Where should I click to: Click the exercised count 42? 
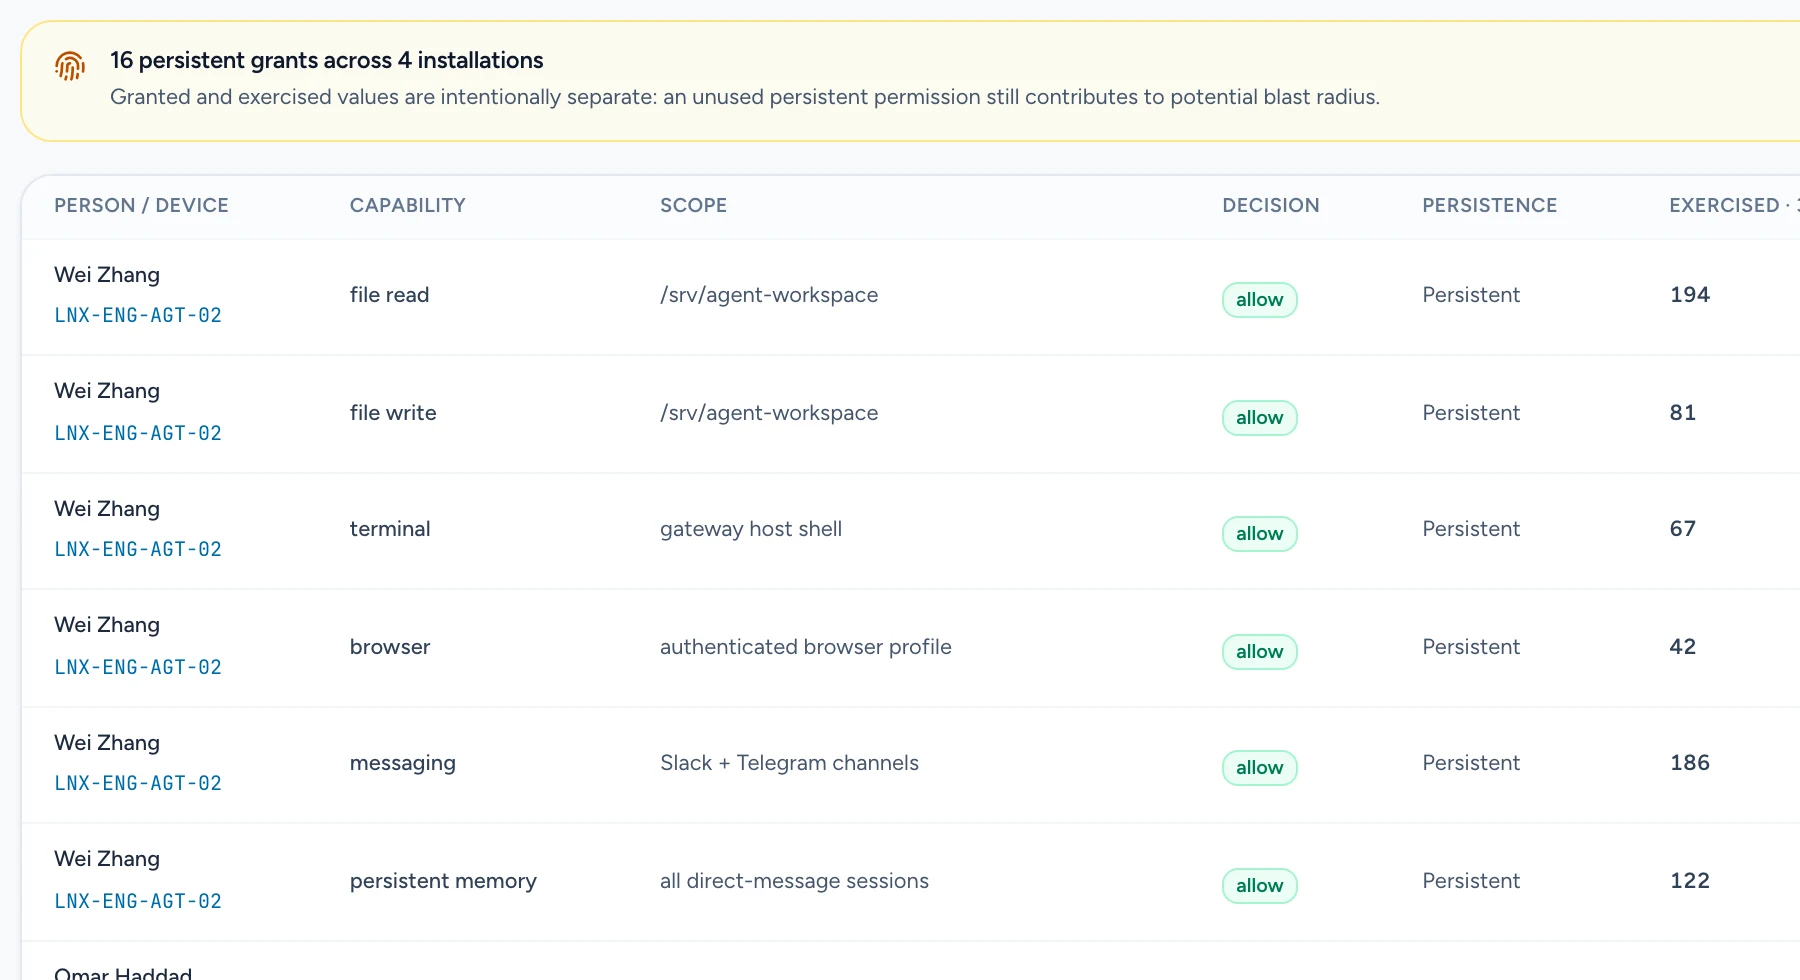pyautogui.click(x=1683, y=647)
